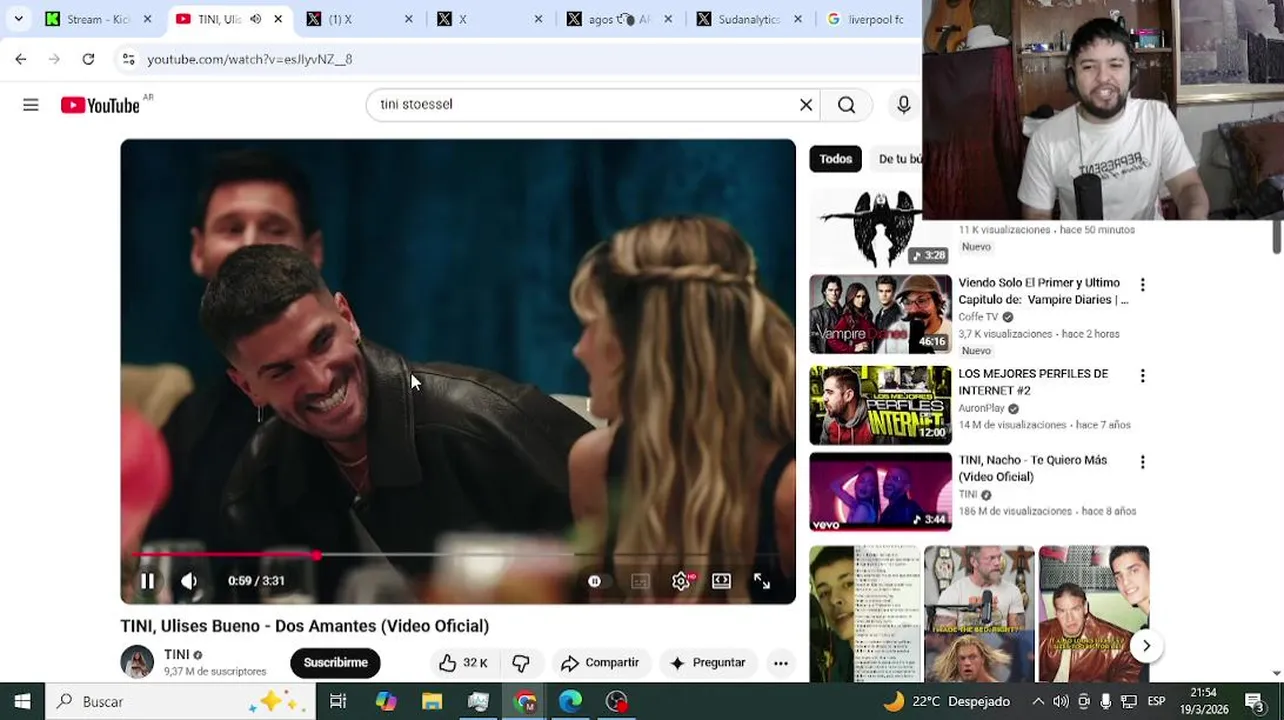The image size is (1284, 720).
Task: Open the Windows Start menu
Action: 22,701
